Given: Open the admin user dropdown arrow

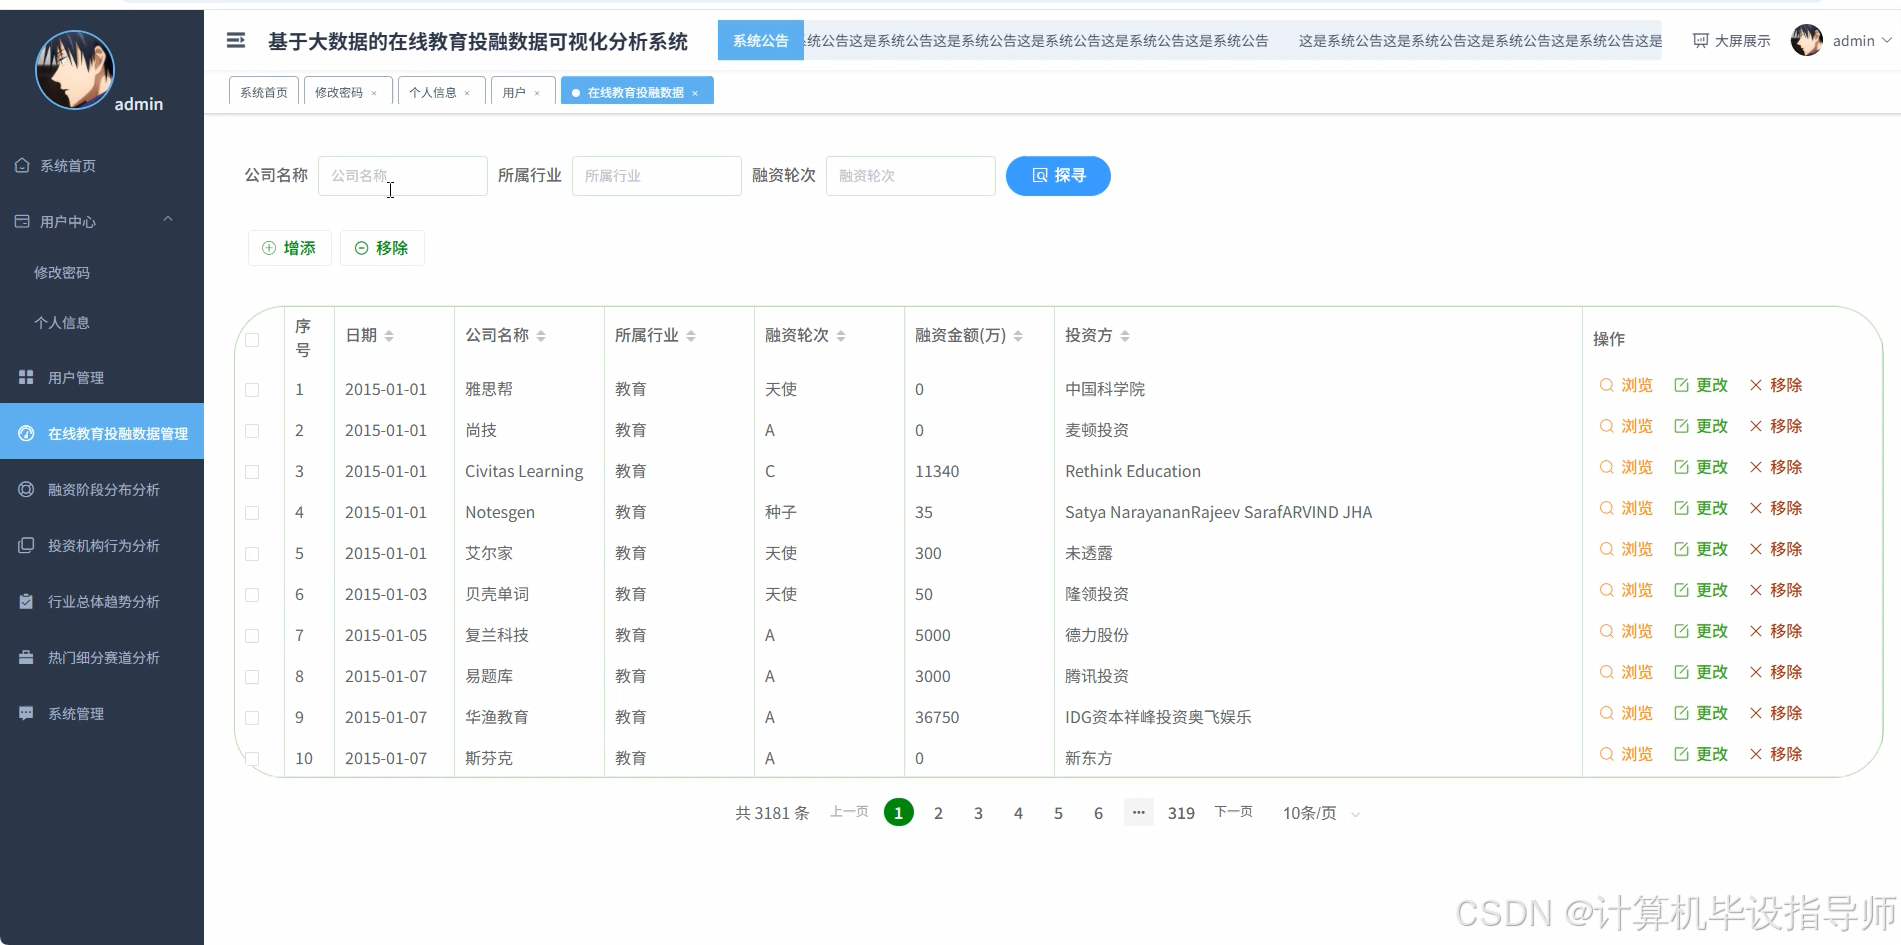Looking at the screenshot, I should tap(1886, 41).
